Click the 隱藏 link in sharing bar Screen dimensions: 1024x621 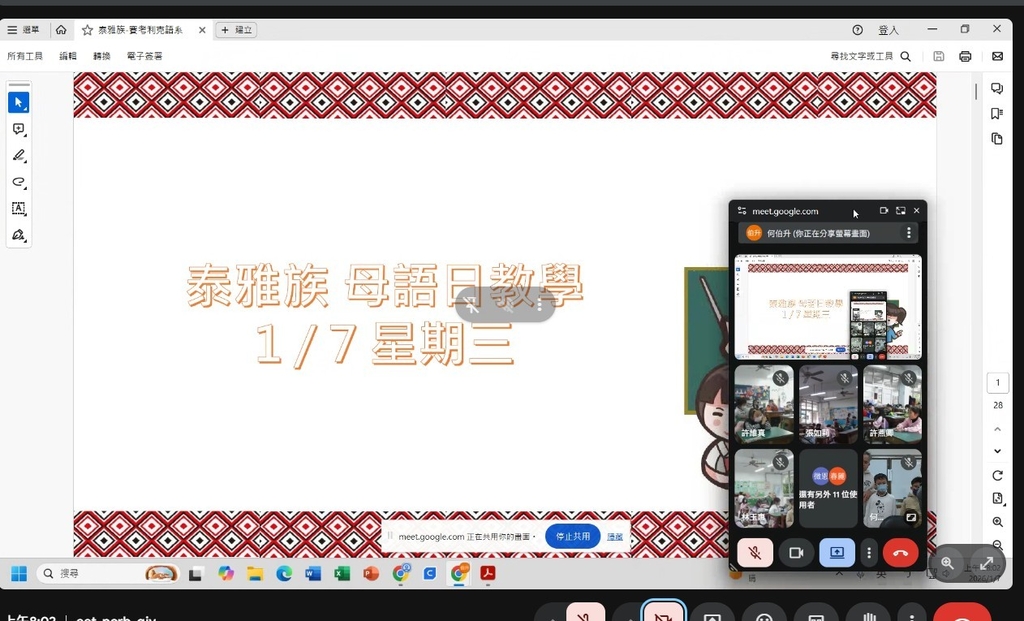615,537
